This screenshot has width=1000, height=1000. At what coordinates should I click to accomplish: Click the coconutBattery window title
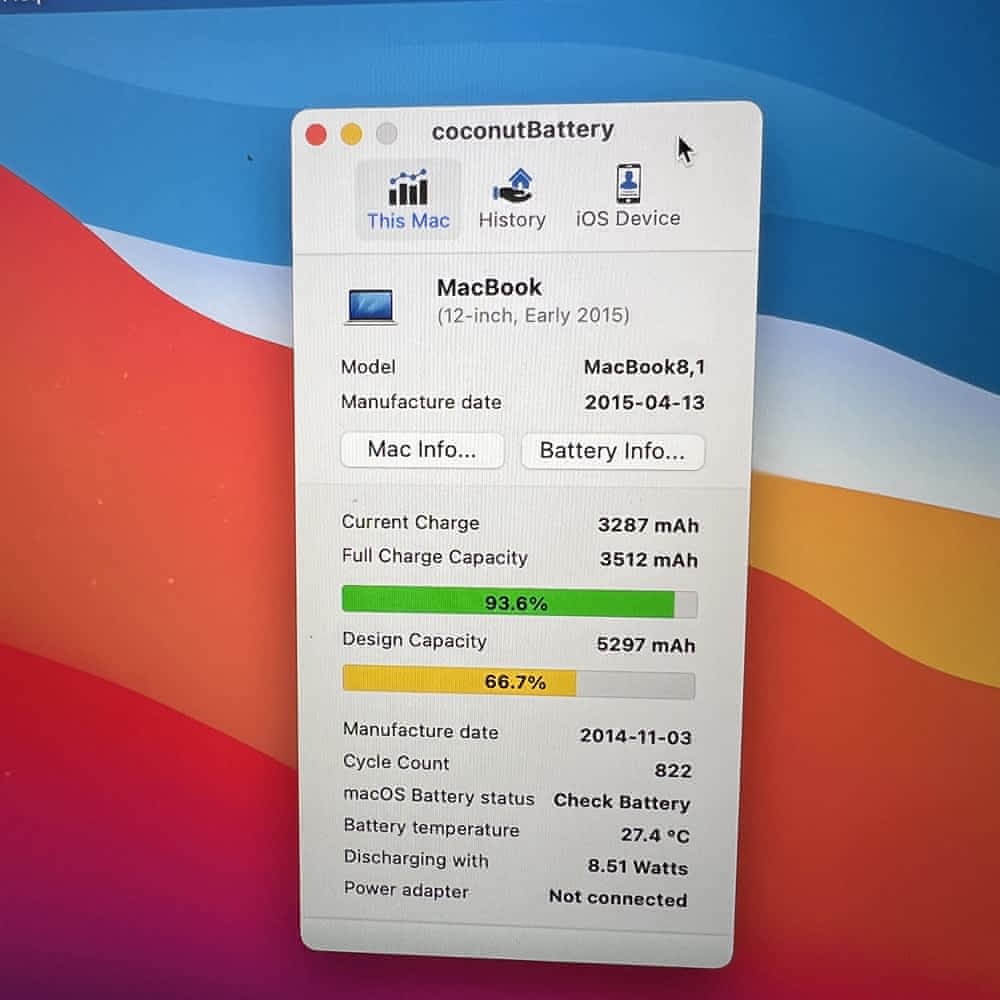point(522,131)
